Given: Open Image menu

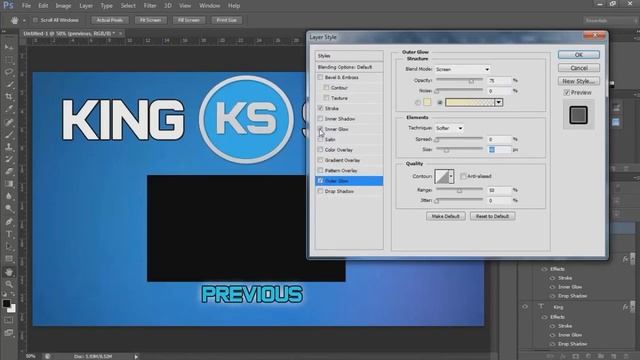Looking at the screenshot, I should click(x=63, y=6).
